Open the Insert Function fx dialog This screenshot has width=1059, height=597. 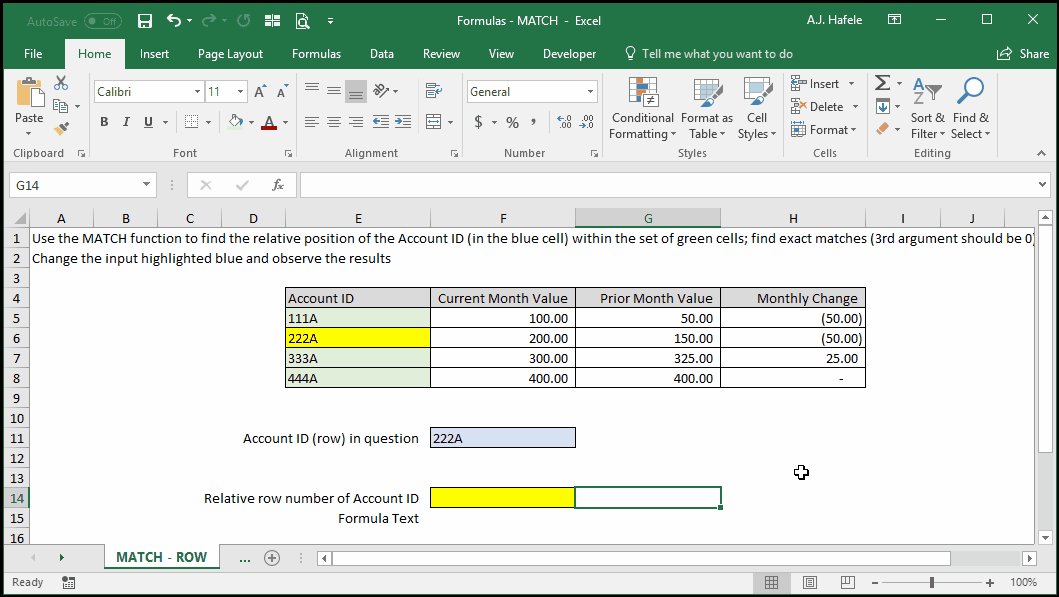(278, 185)
